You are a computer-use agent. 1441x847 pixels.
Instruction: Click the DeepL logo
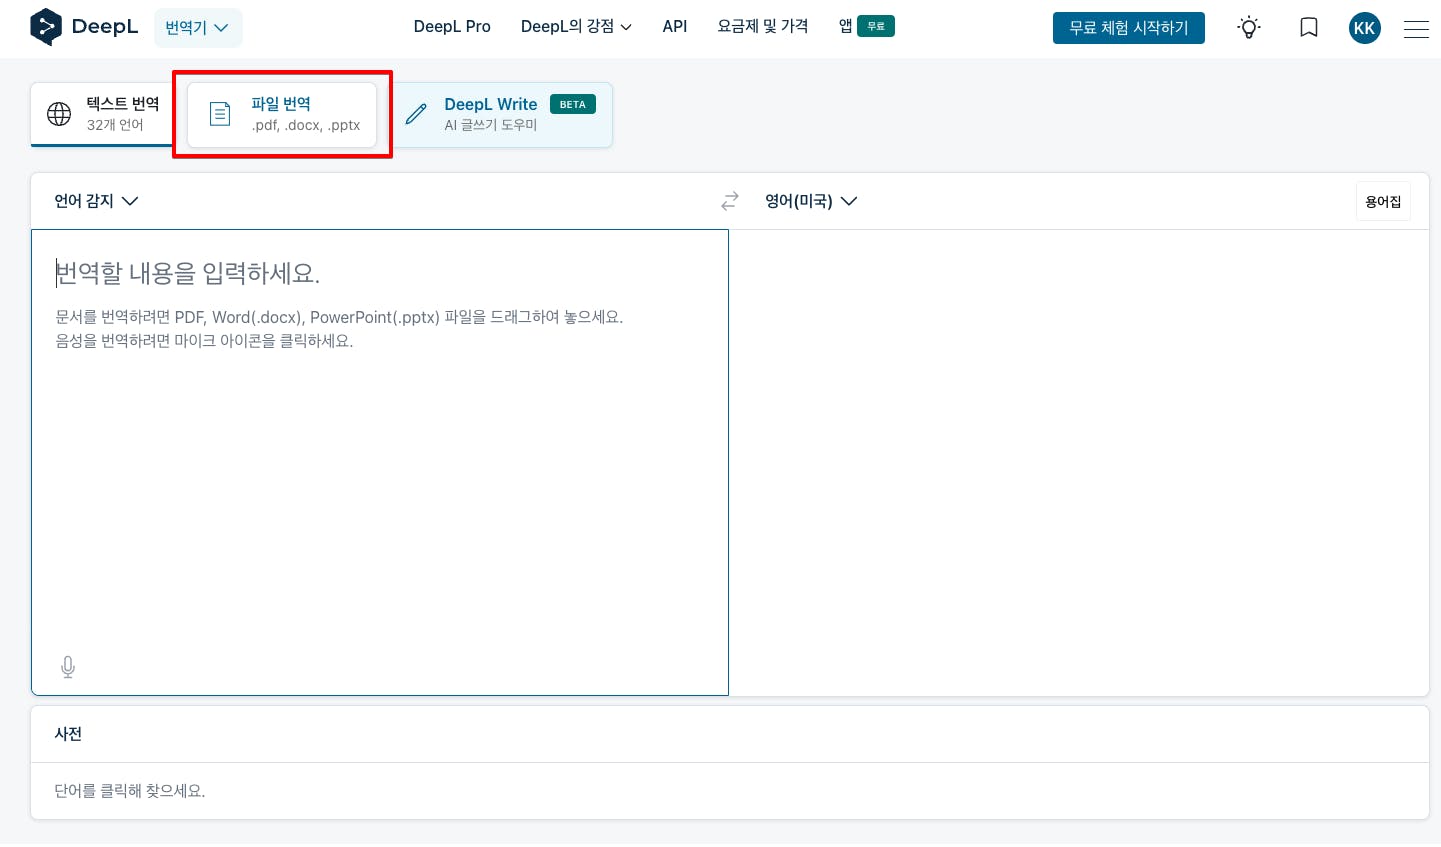(84, 27)
